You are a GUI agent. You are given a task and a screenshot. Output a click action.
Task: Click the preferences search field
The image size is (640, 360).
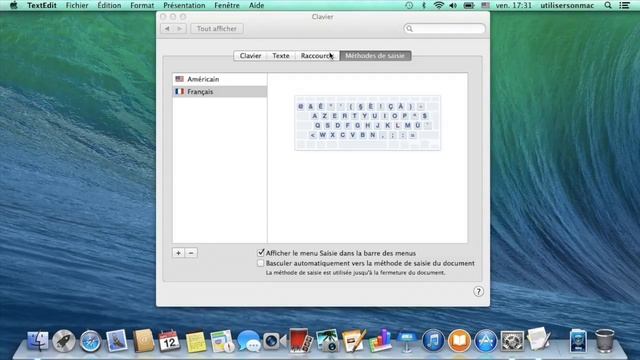[444, 29]
